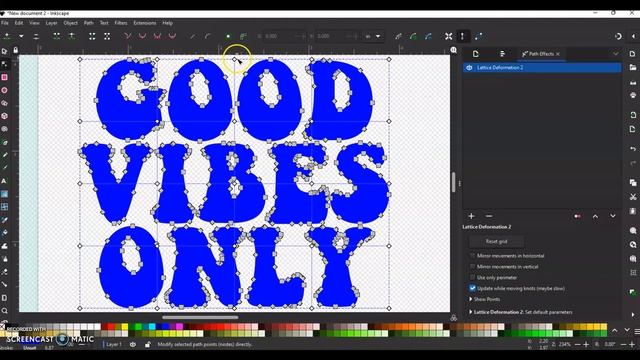This screenshot has width=640, height=360.
Task: Click Open document folder icon
Action: click(633, 67)
